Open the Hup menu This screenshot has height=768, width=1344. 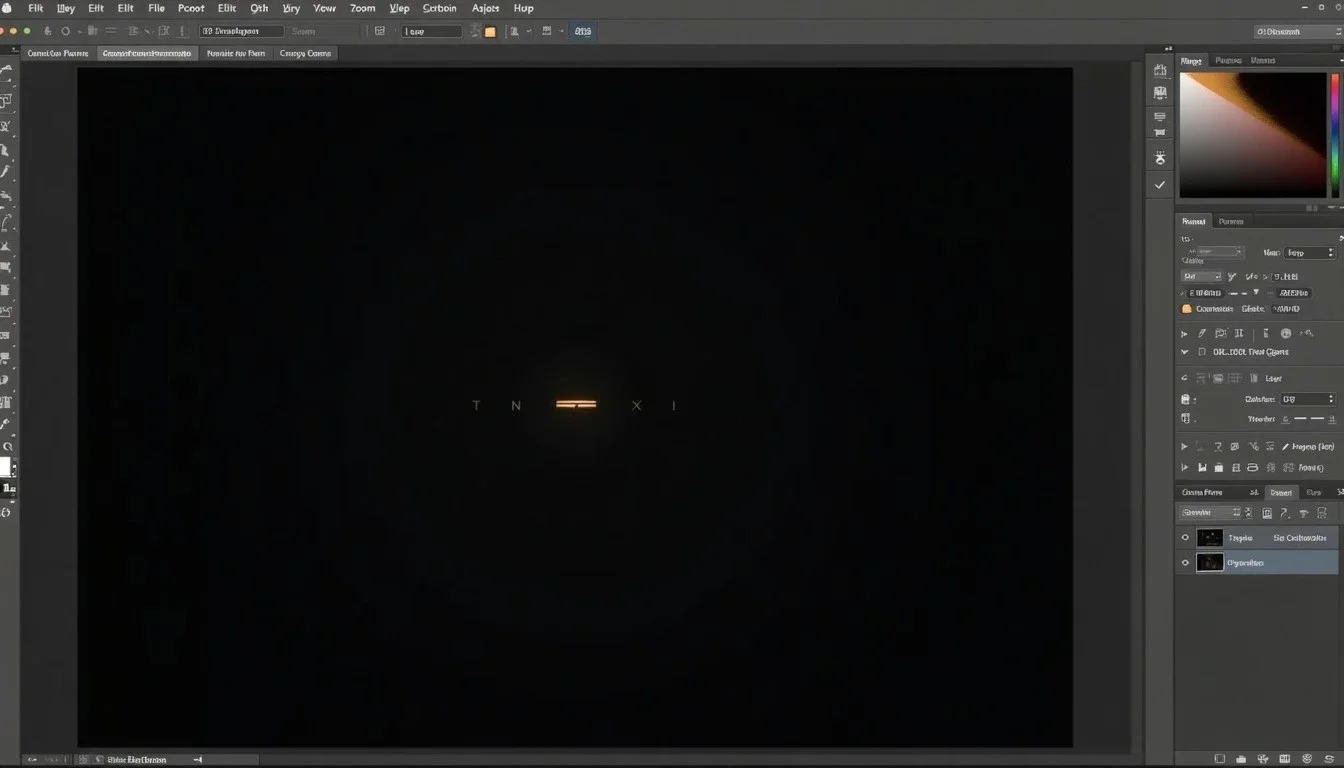523,8
